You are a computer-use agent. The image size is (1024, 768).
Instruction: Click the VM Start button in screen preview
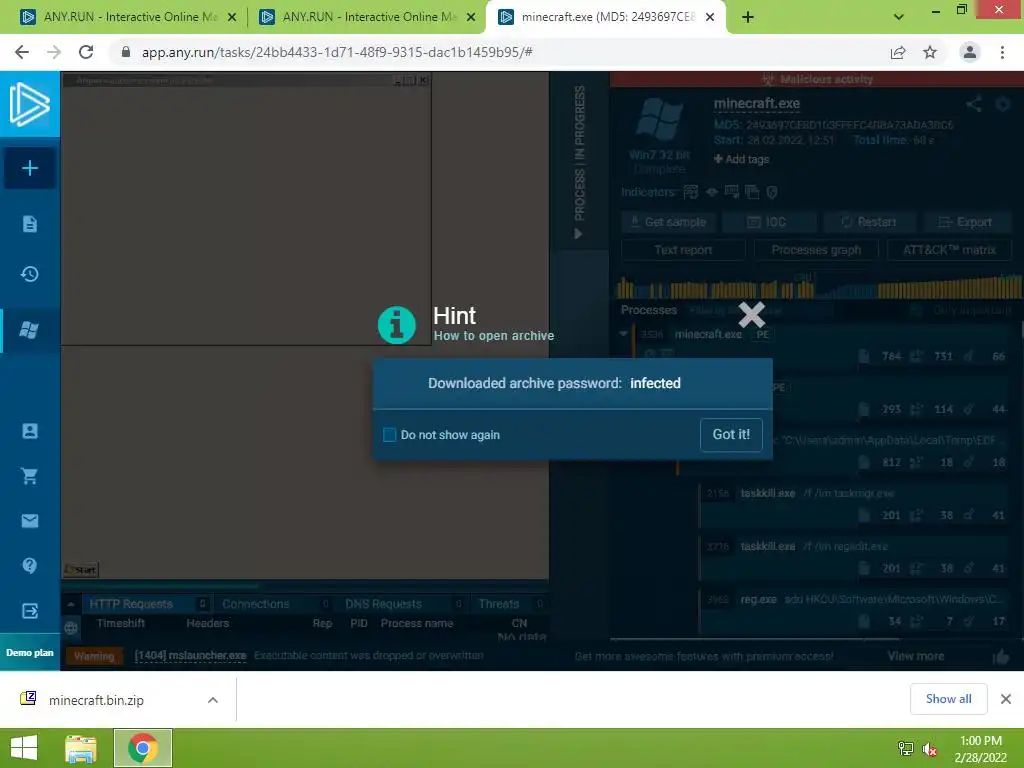point(80,569)
